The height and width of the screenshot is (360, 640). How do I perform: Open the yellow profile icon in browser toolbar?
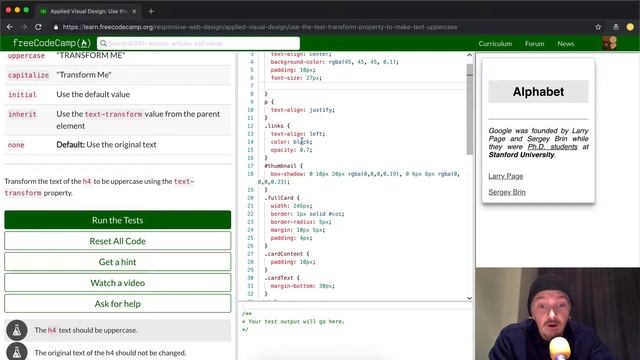pos(630,27)
